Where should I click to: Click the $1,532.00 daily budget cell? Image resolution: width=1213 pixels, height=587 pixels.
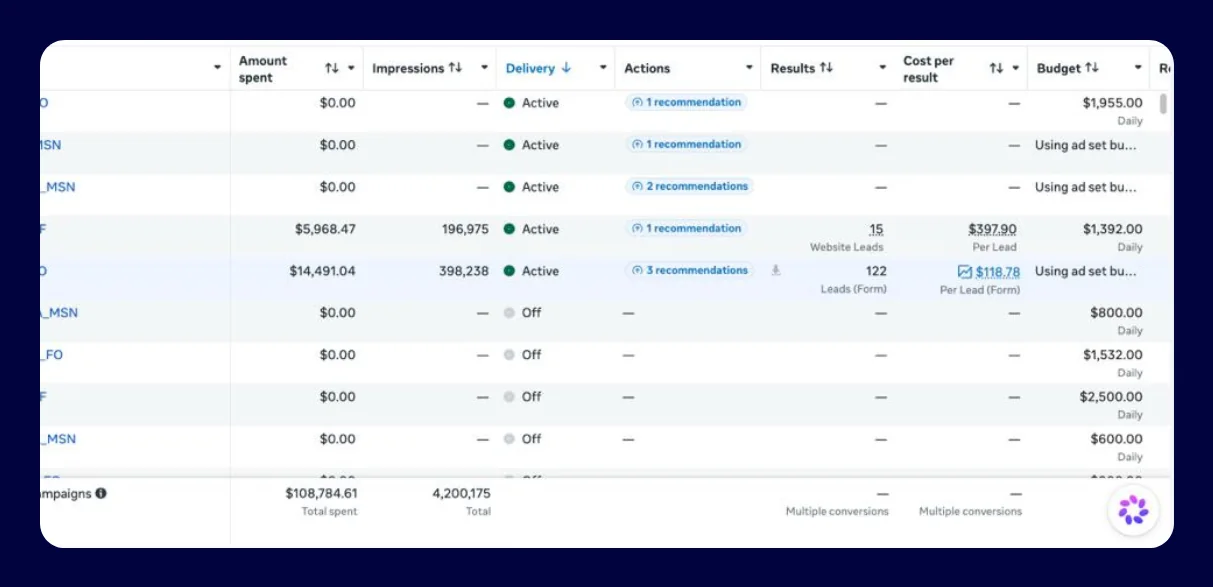click(x=1112, y=355)
